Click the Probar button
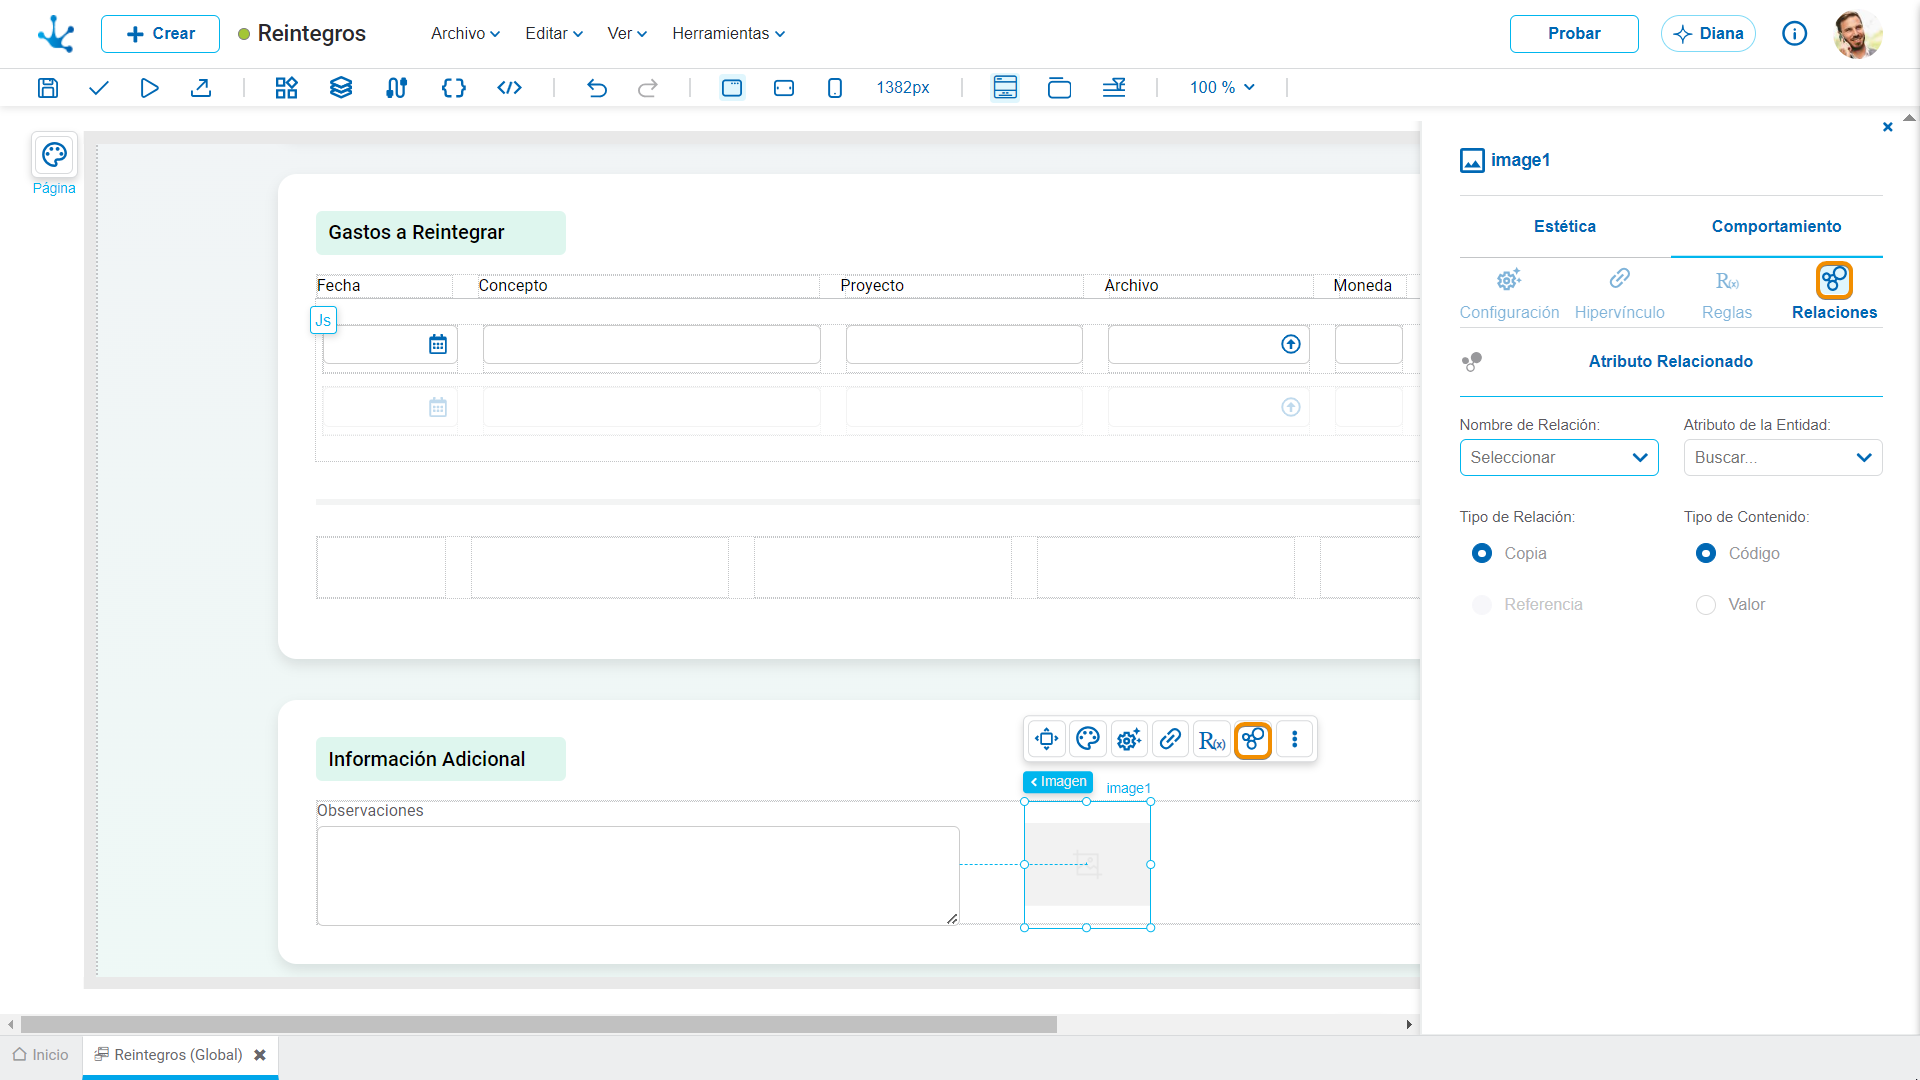Screen dimensions: 1920x1080 [1574, 34]
